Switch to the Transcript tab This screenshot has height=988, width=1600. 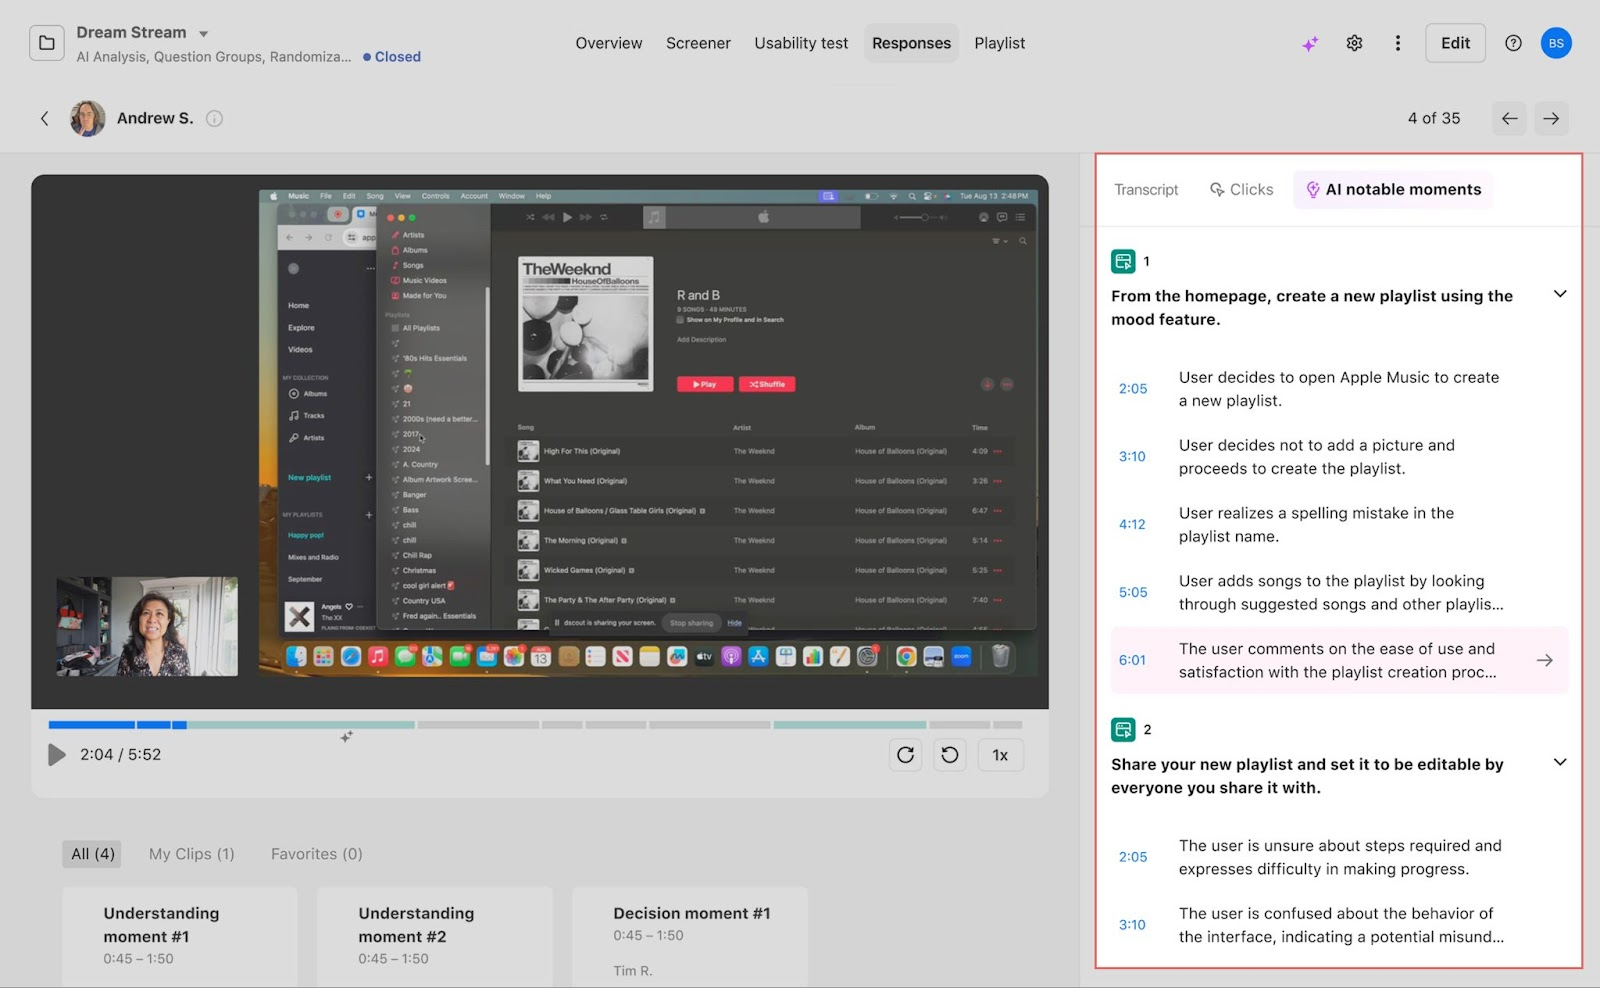coord(1146,190)
